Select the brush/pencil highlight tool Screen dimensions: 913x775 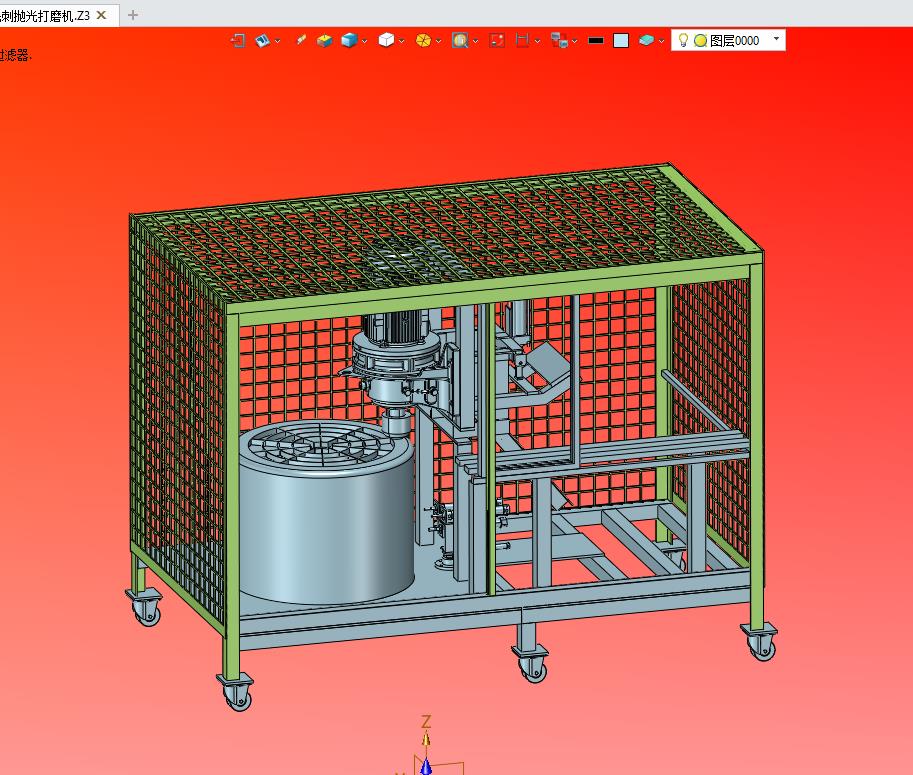[300, 40]
